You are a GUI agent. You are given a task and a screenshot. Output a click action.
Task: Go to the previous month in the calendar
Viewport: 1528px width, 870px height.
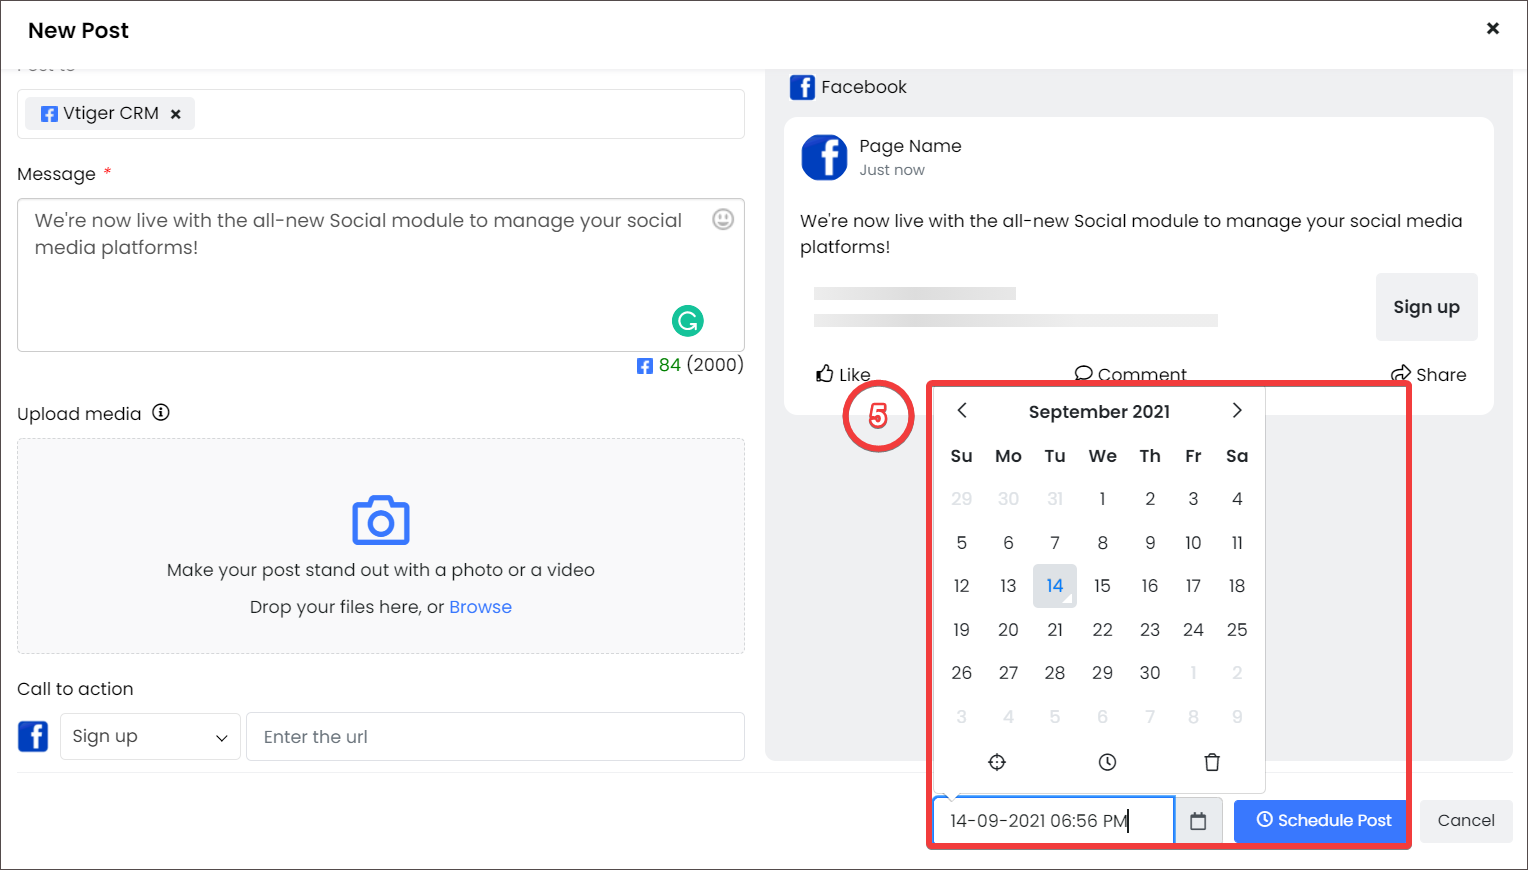(x=961, y=410)
